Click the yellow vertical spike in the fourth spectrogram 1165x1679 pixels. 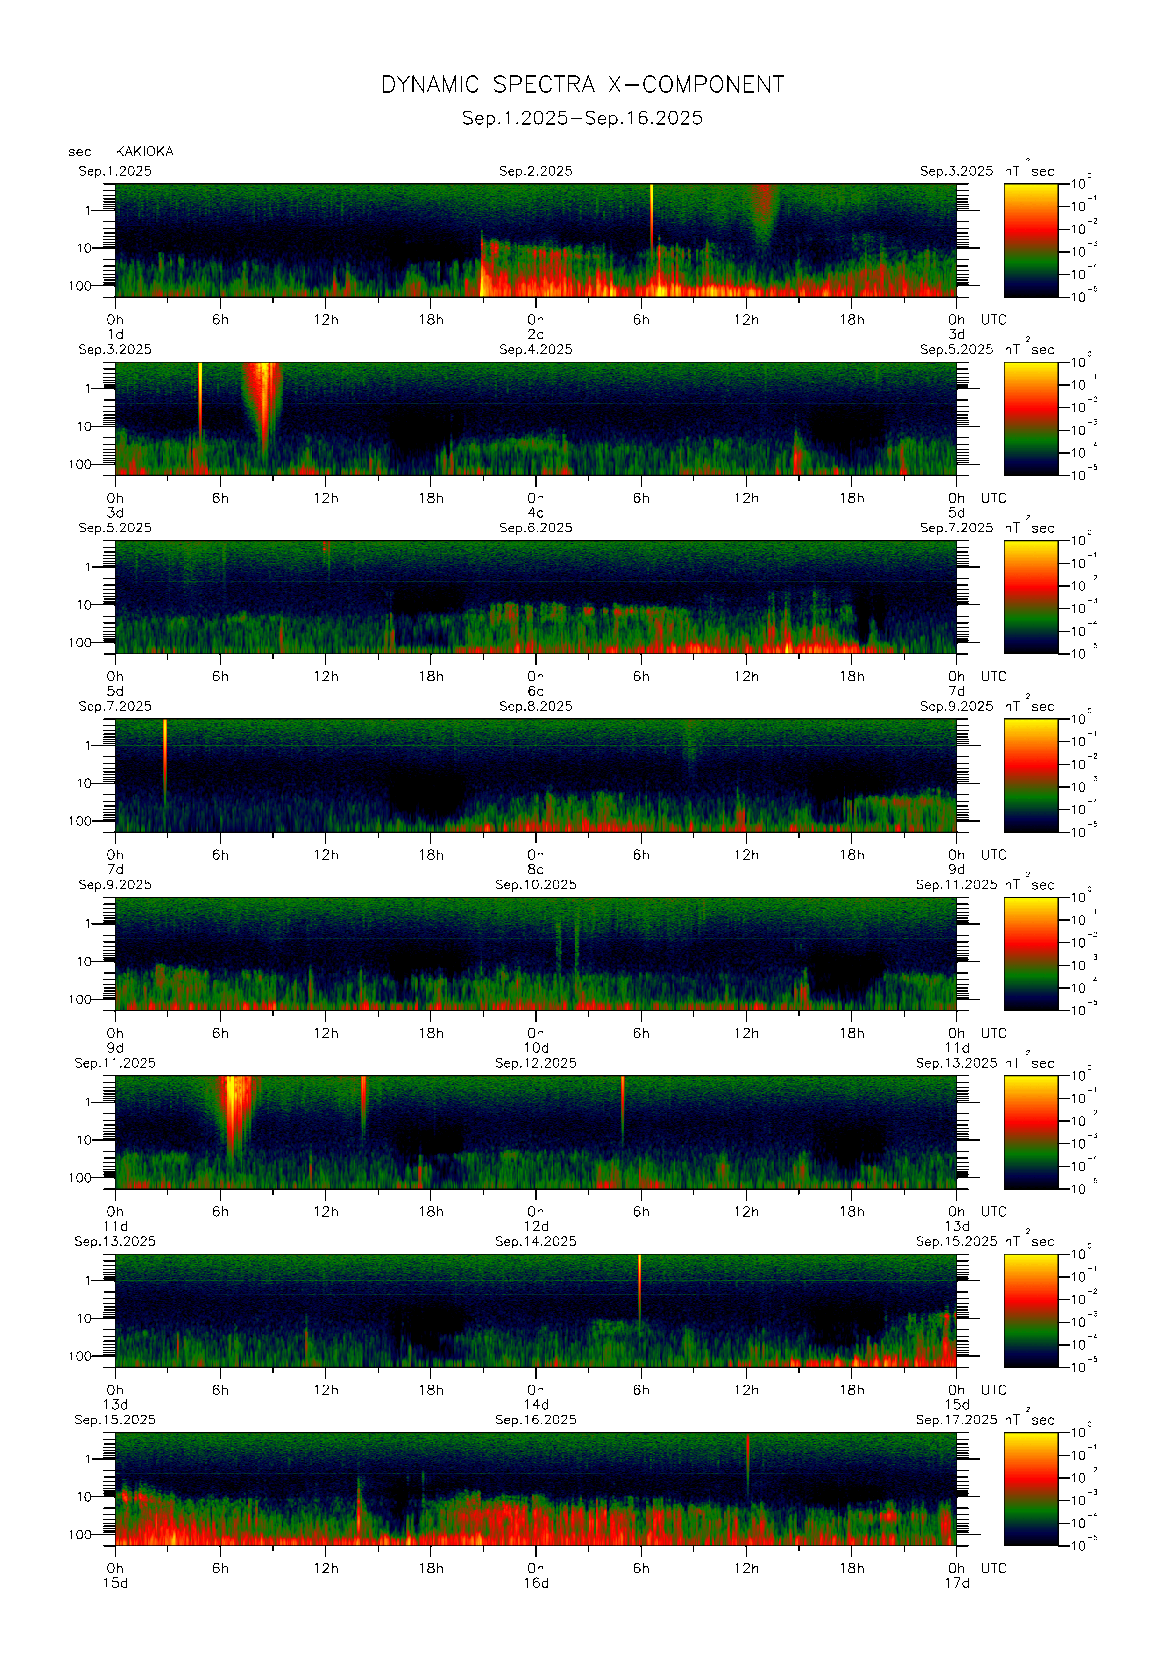165,745
